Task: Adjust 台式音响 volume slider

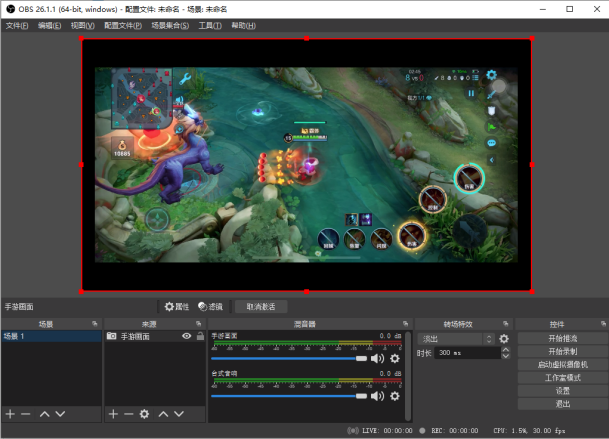Action: (289, 396)
